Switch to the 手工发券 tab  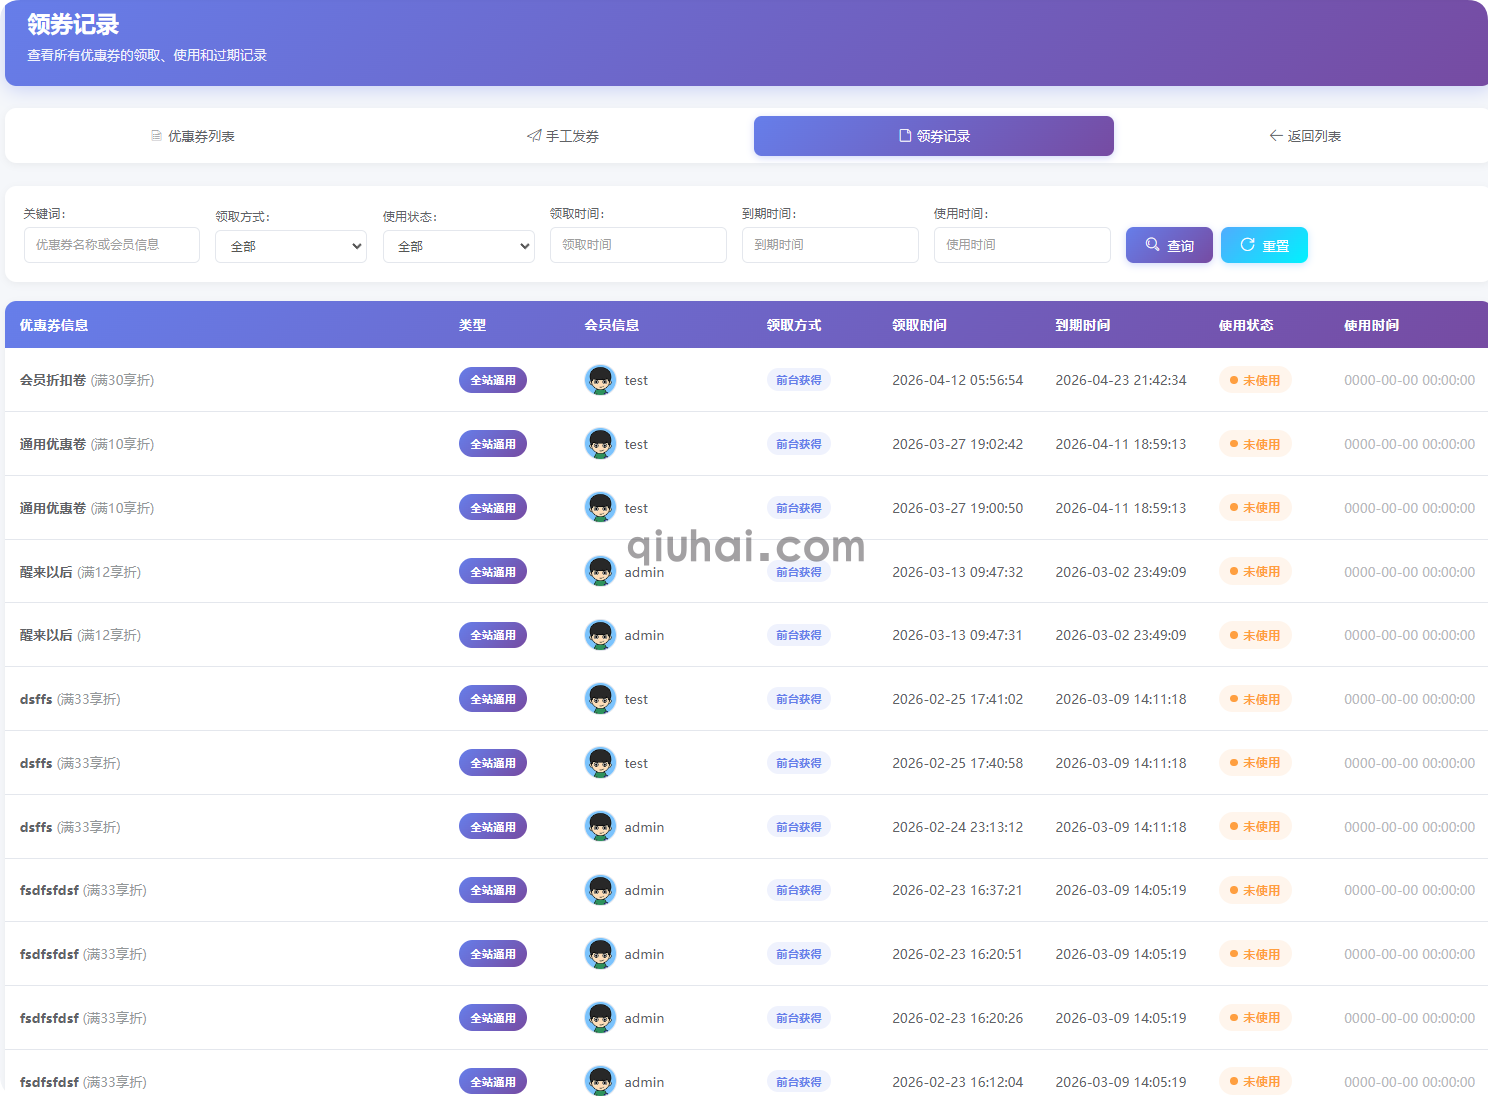[563, 136]
